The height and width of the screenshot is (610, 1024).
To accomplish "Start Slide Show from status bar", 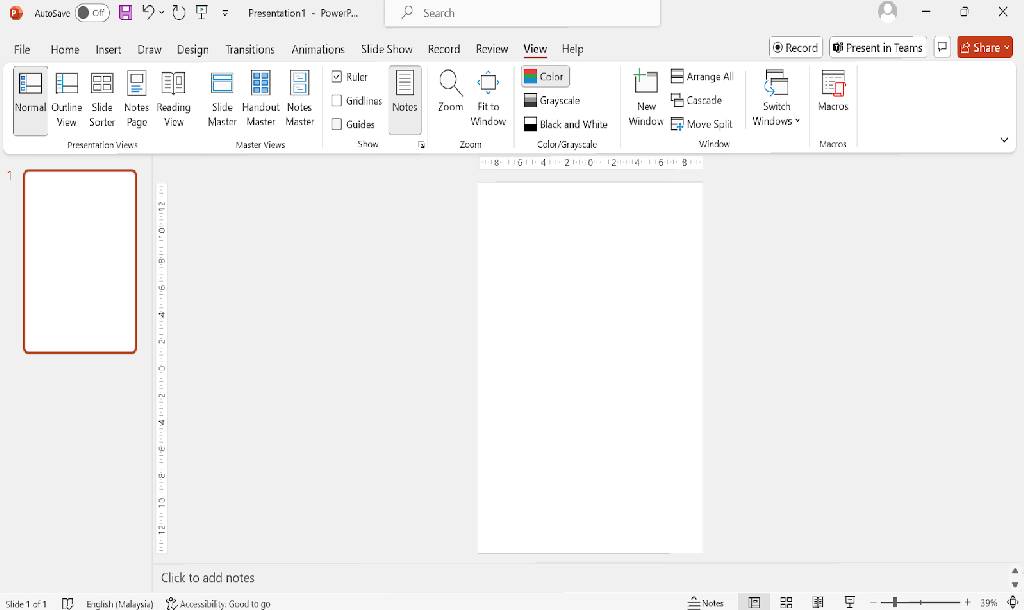I will [x=850, y=602].
